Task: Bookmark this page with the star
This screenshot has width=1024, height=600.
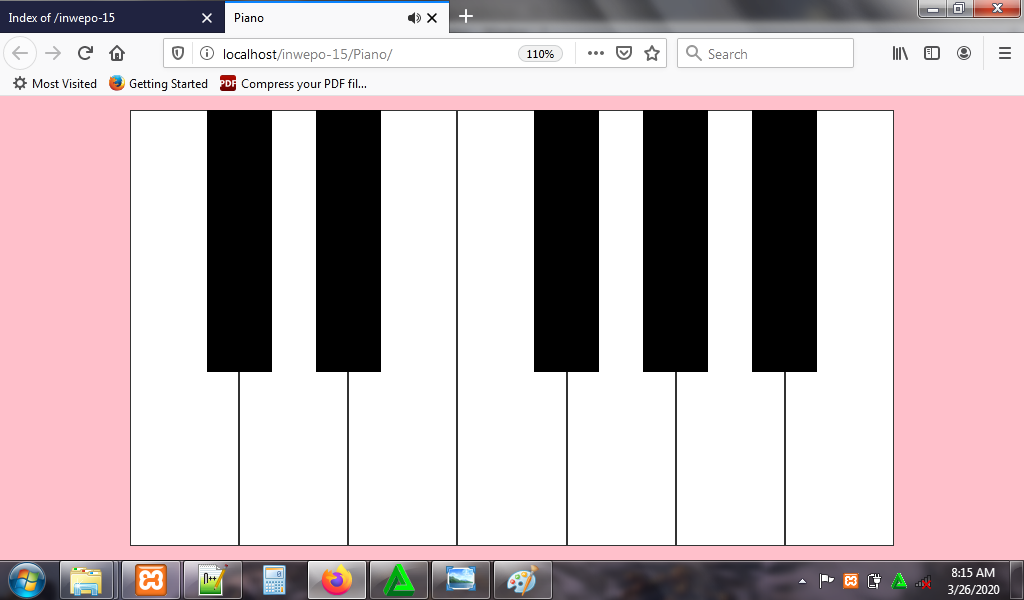Action: click(652, 54)
